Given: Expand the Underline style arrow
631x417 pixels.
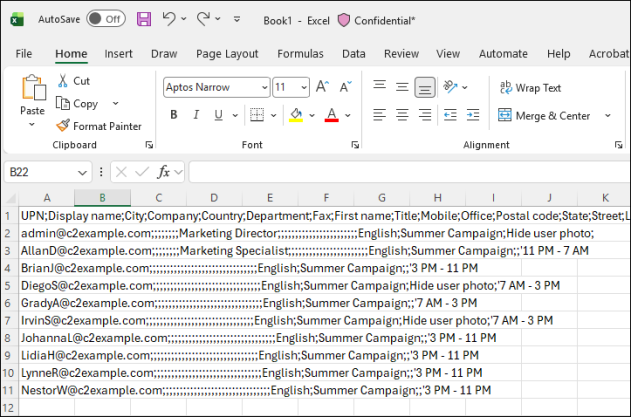Looking at the screenshot, I should point(235,116).
